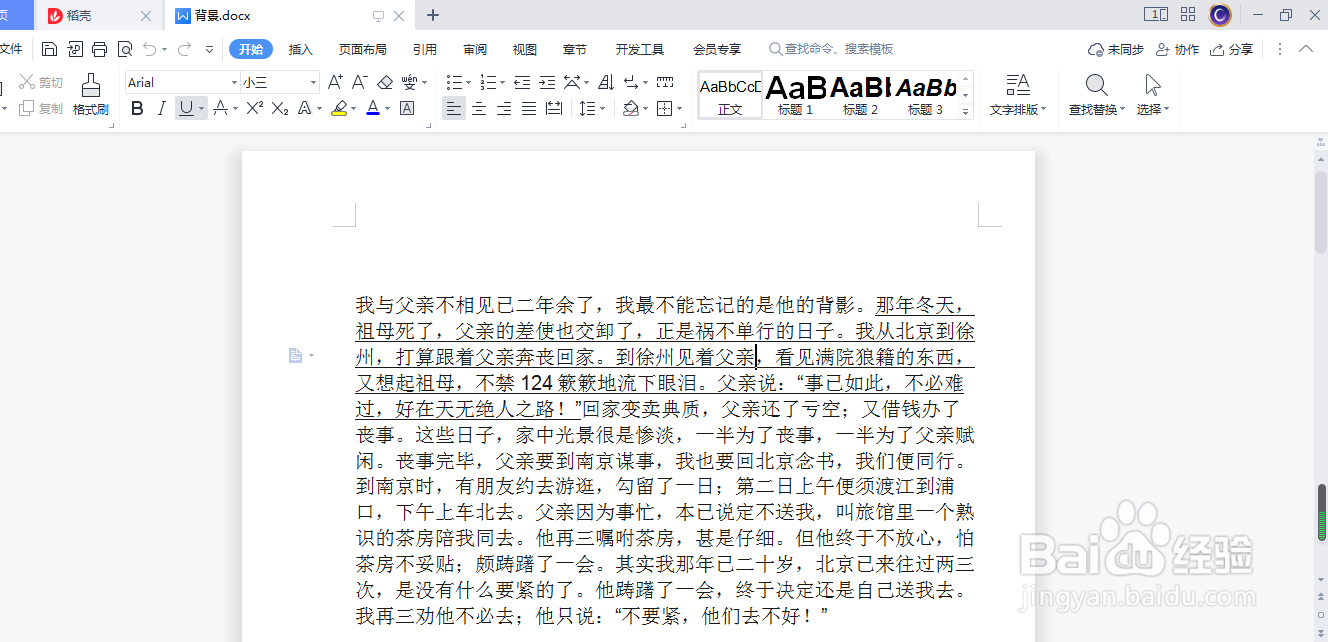Toggle center text alignment
The width and height of the screenshot is (1328, 642).
click(x=479, y=108)
